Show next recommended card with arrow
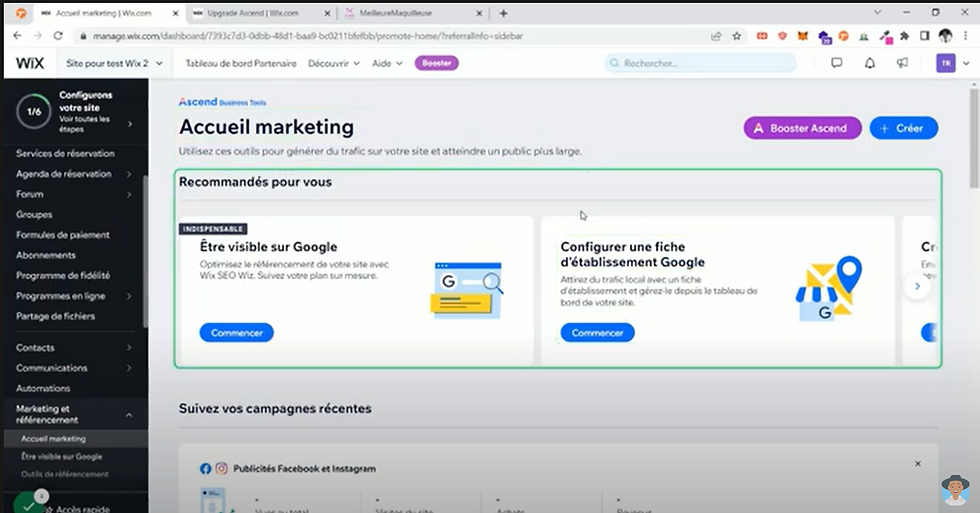Image resolution: width=980 pixels, height=513 pixels. [x=917, y=286]
